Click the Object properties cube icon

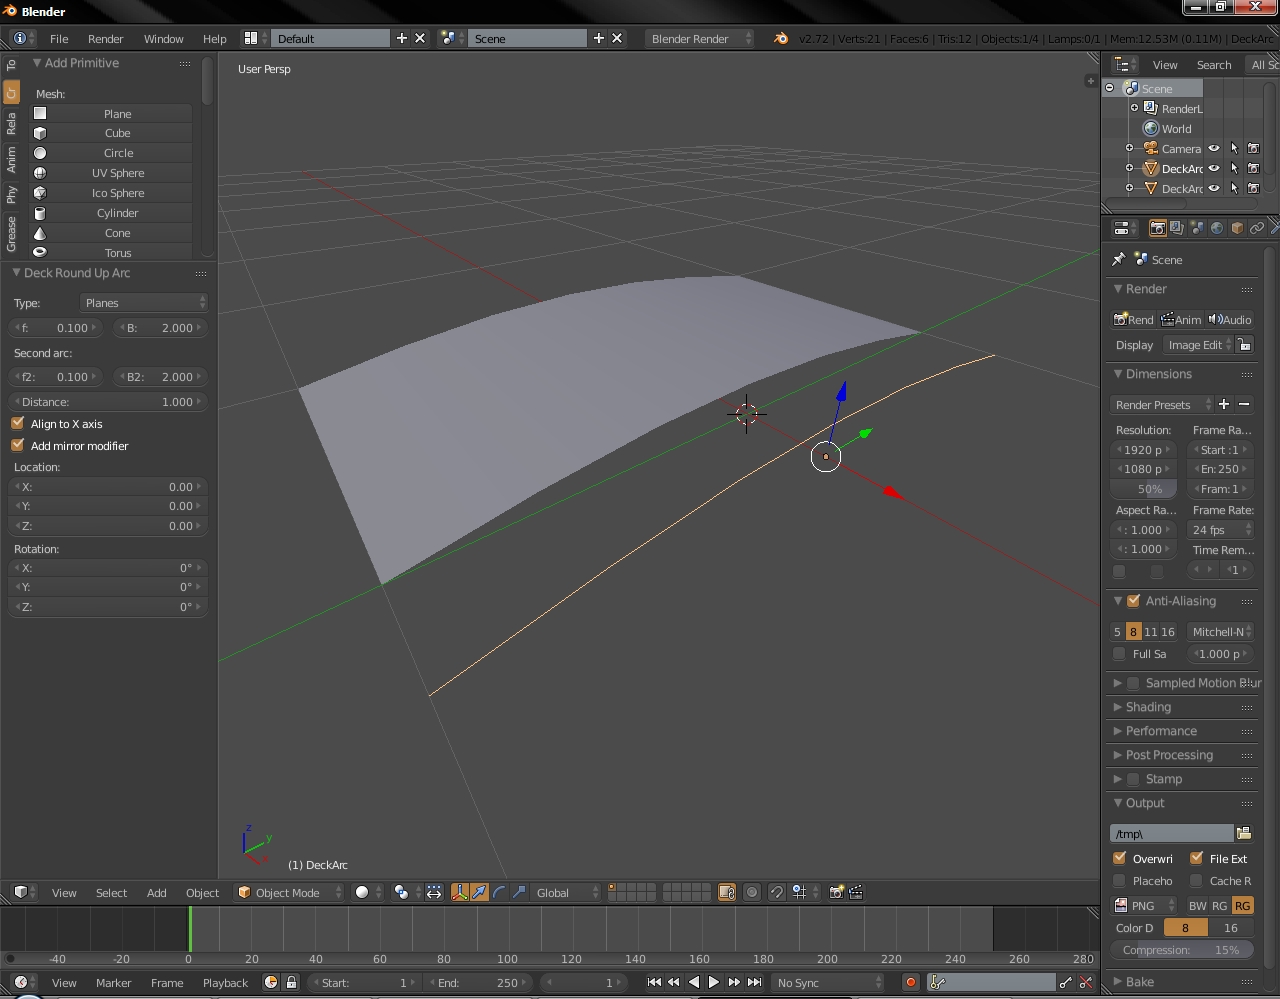(x=1237, y=228)
